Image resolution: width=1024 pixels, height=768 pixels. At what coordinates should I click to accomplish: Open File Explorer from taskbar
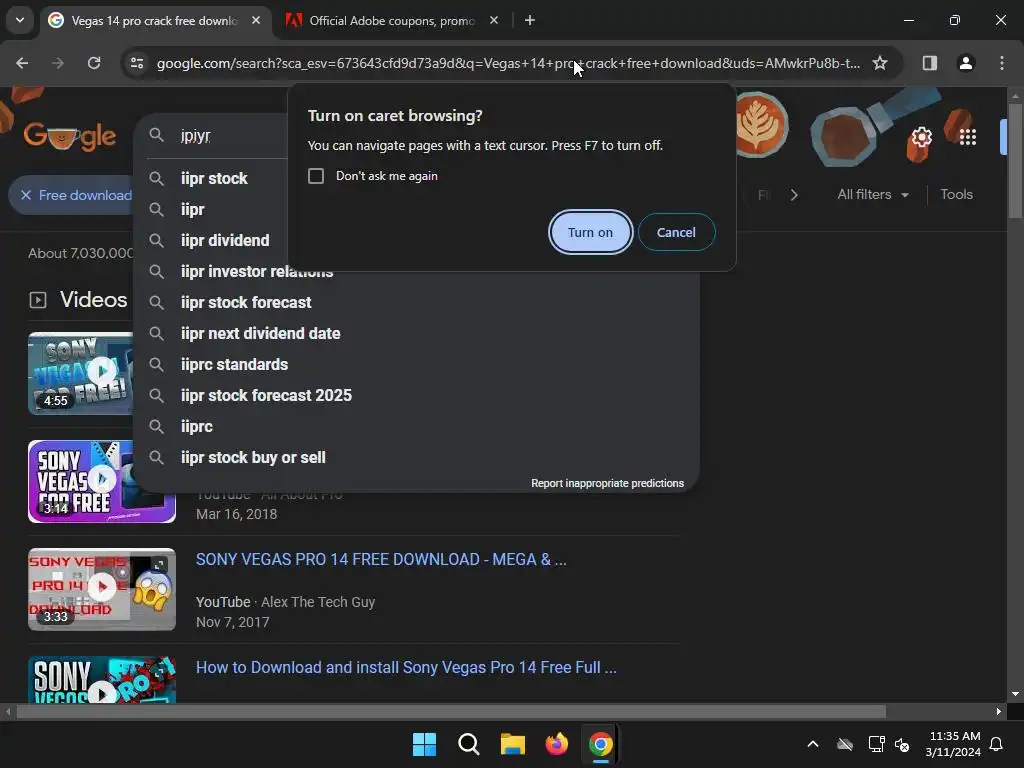[513, 744]
